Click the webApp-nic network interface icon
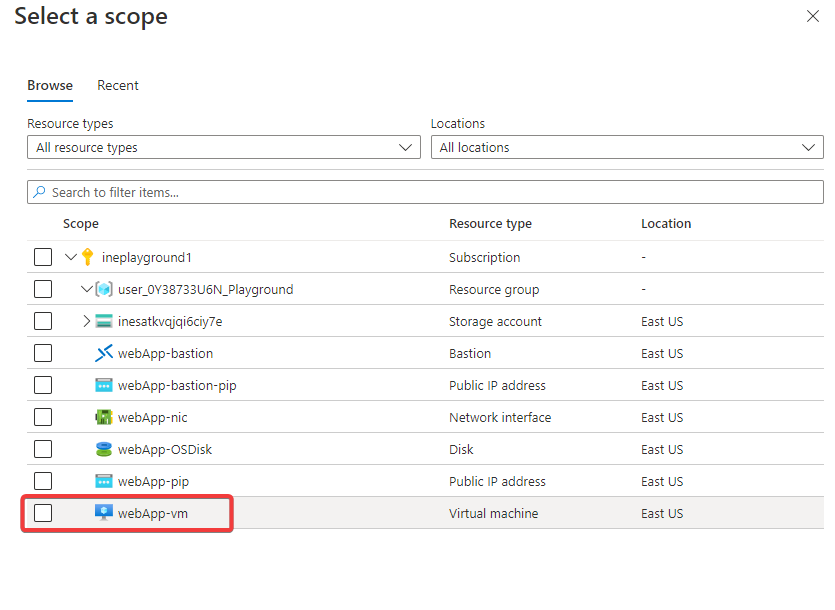Screen dimensions: 835x610 pos(104,417)
